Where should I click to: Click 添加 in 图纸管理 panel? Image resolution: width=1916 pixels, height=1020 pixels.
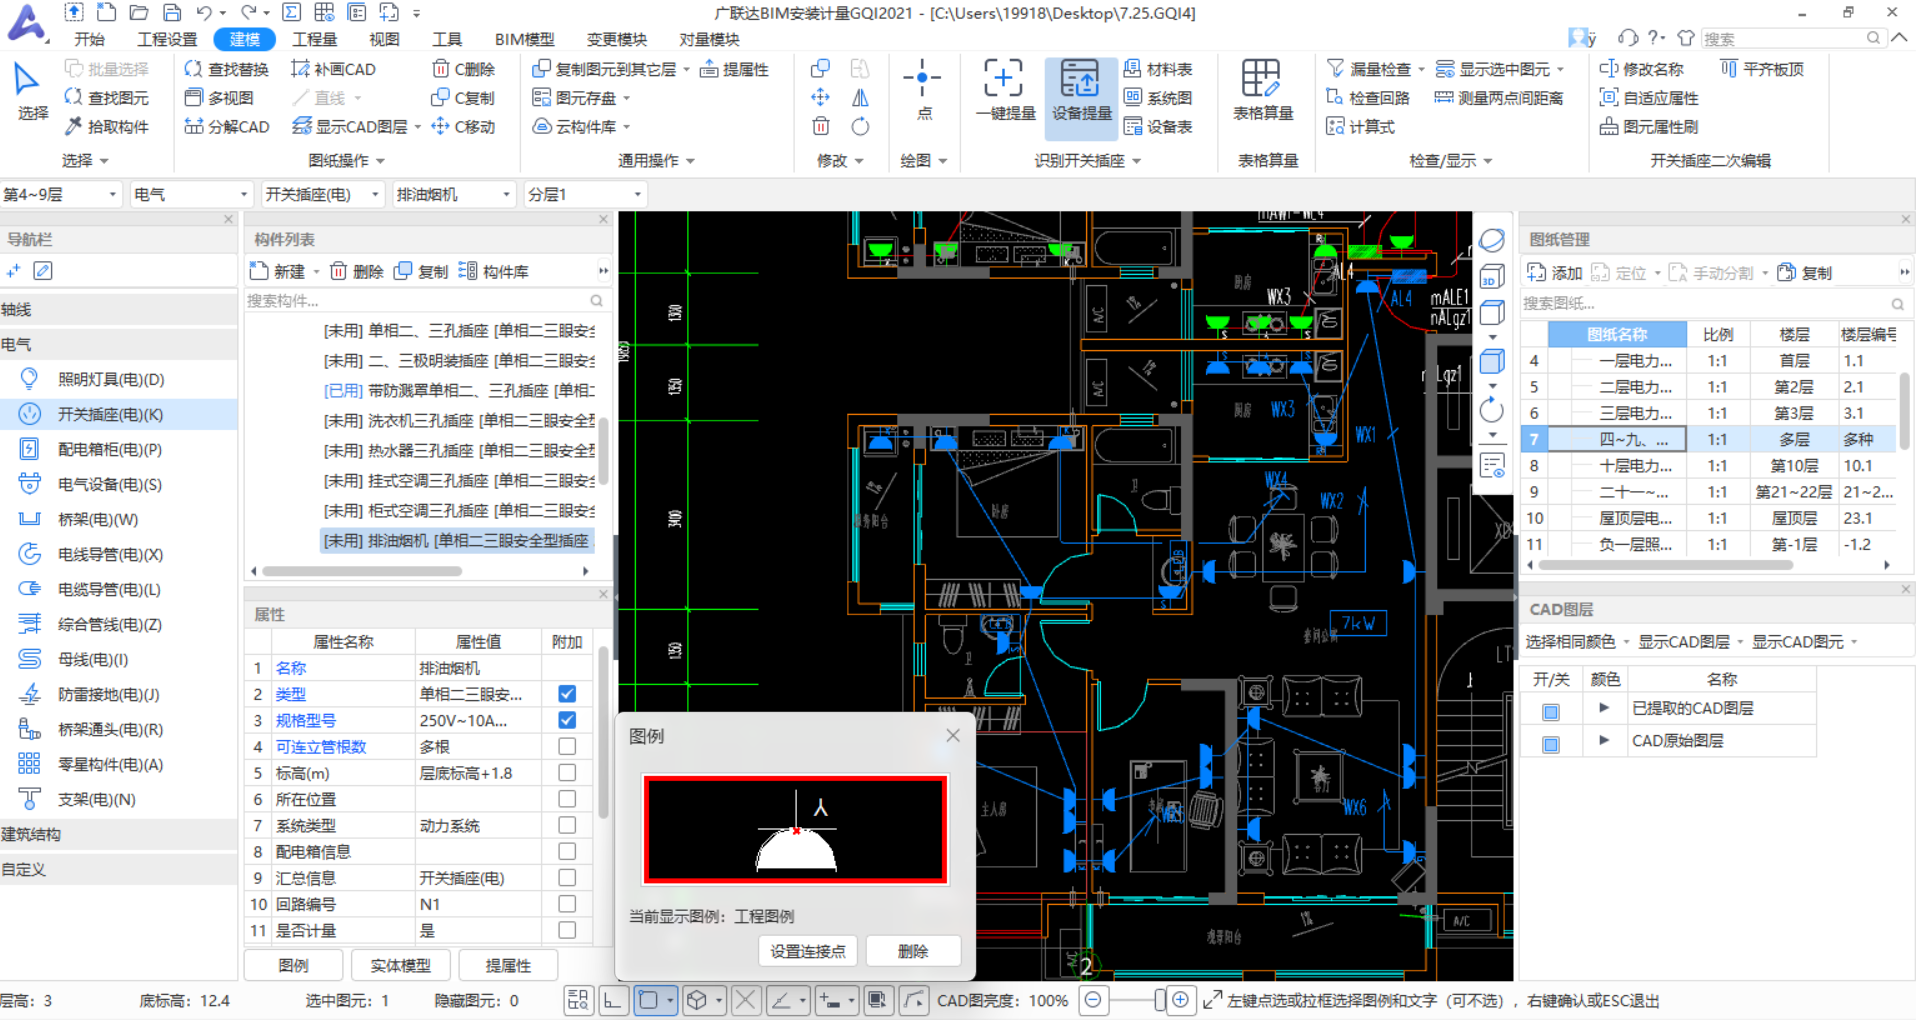[x=1554, y=273]
